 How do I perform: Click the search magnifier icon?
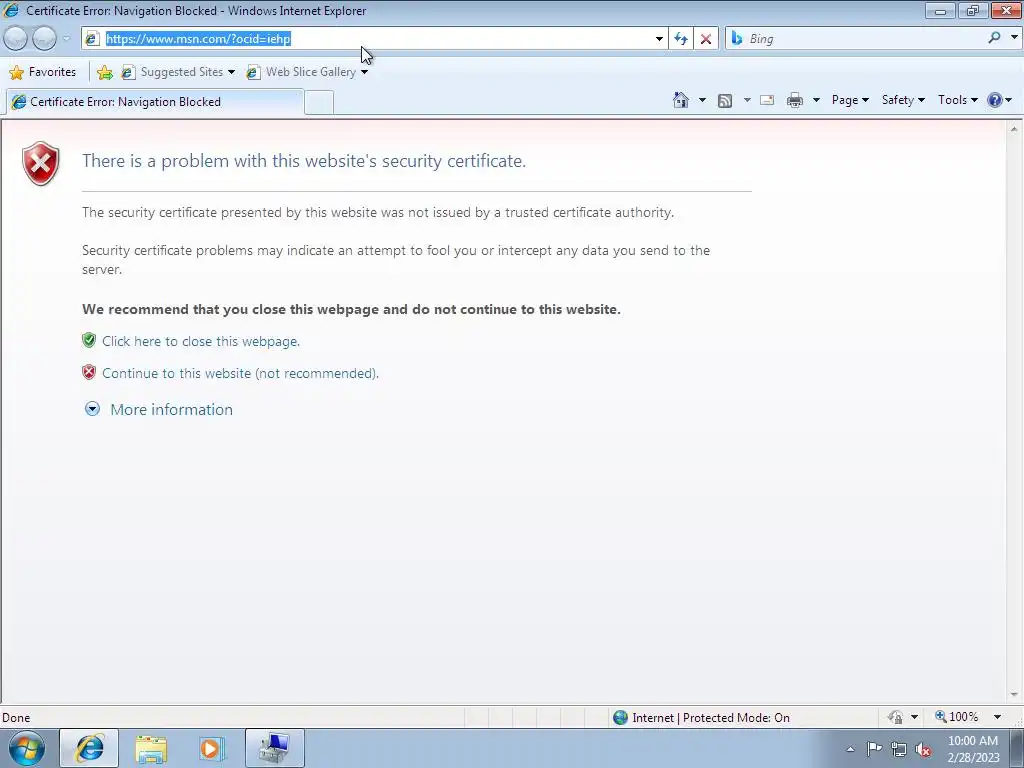pos(994,38)
